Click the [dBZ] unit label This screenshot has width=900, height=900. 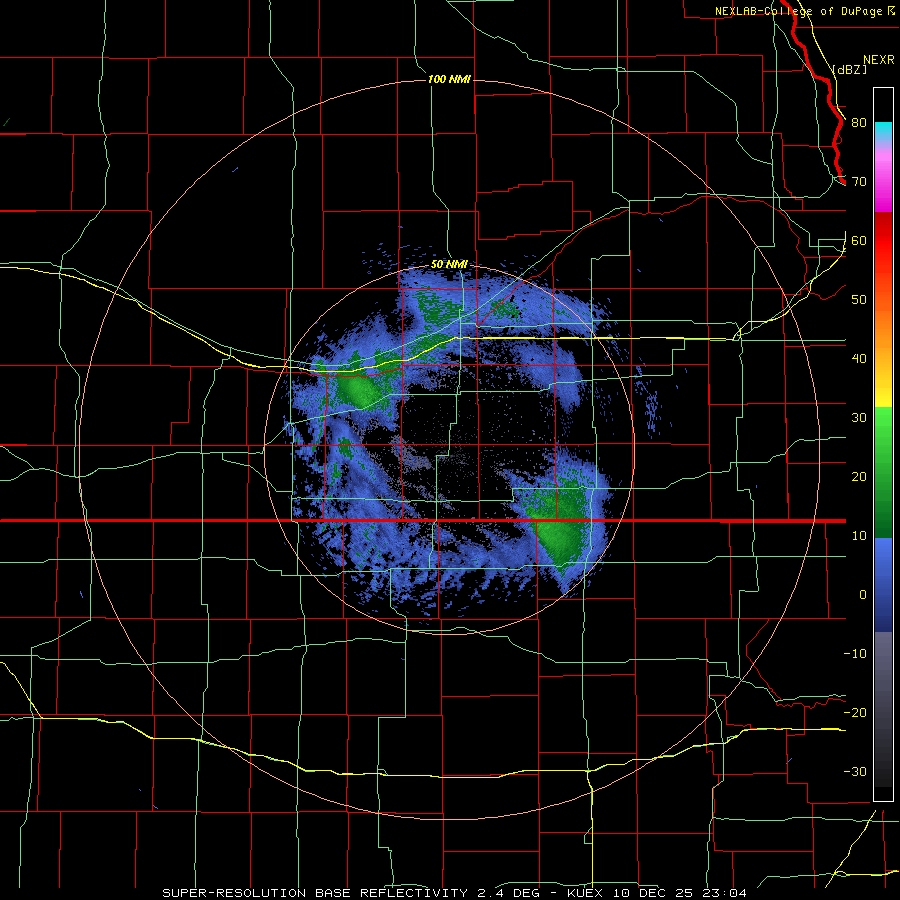pyautogui.click(x=849, y=69)
